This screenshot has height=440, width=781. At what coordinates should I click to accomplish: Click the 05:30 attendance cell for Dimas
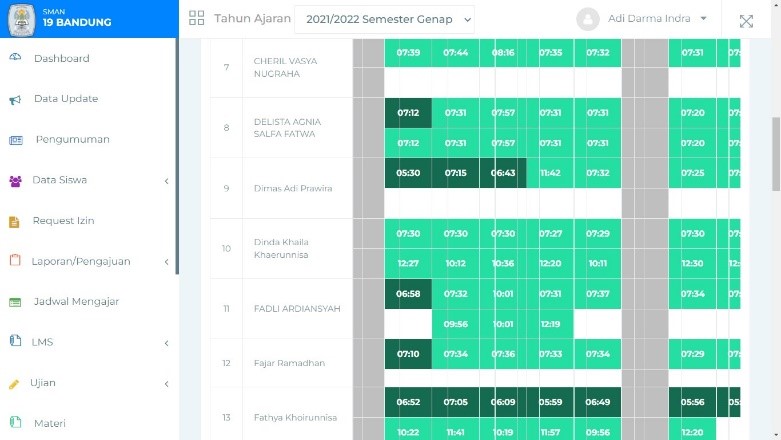pos(408,173)
